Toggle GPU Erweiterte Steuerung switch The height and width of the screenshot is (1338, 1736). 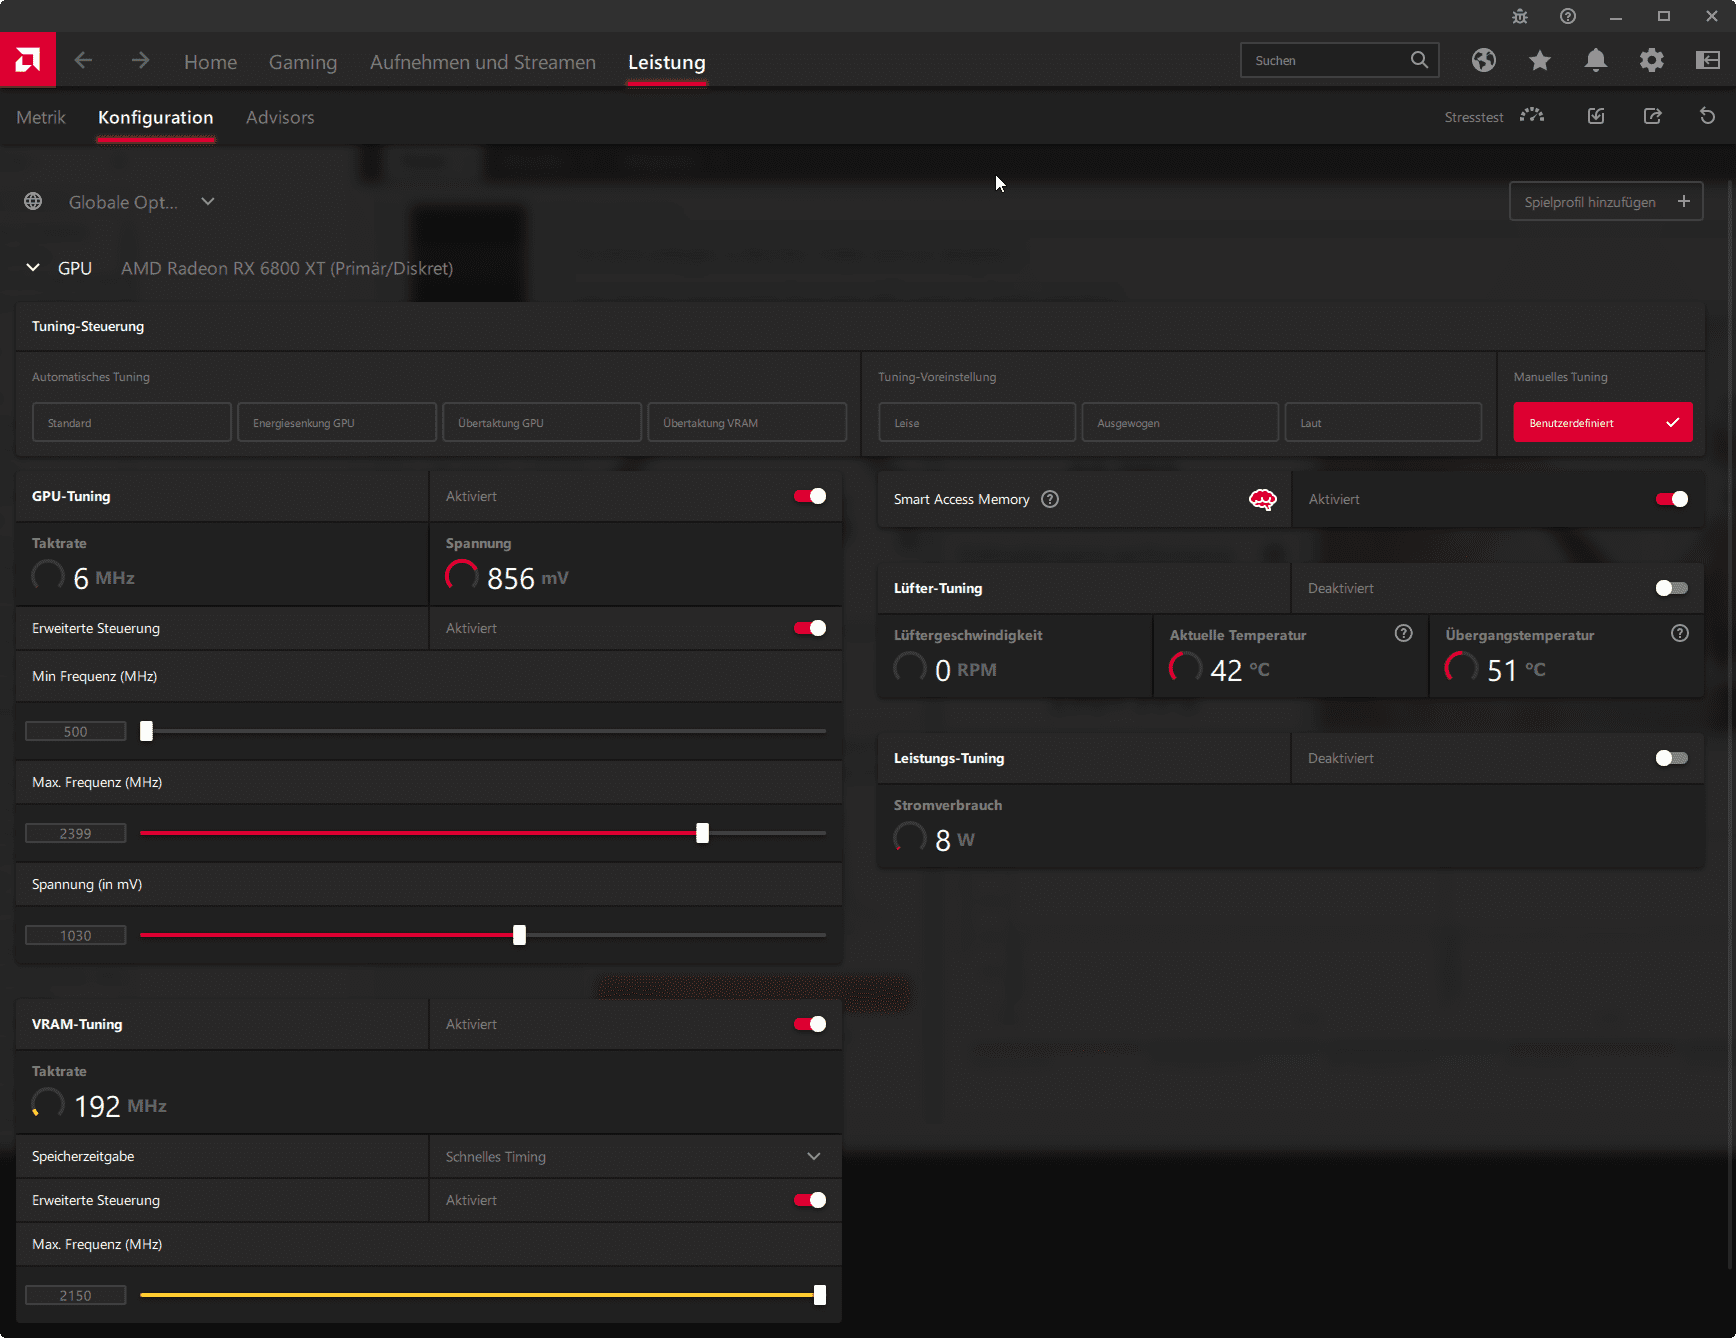point(810,628)
